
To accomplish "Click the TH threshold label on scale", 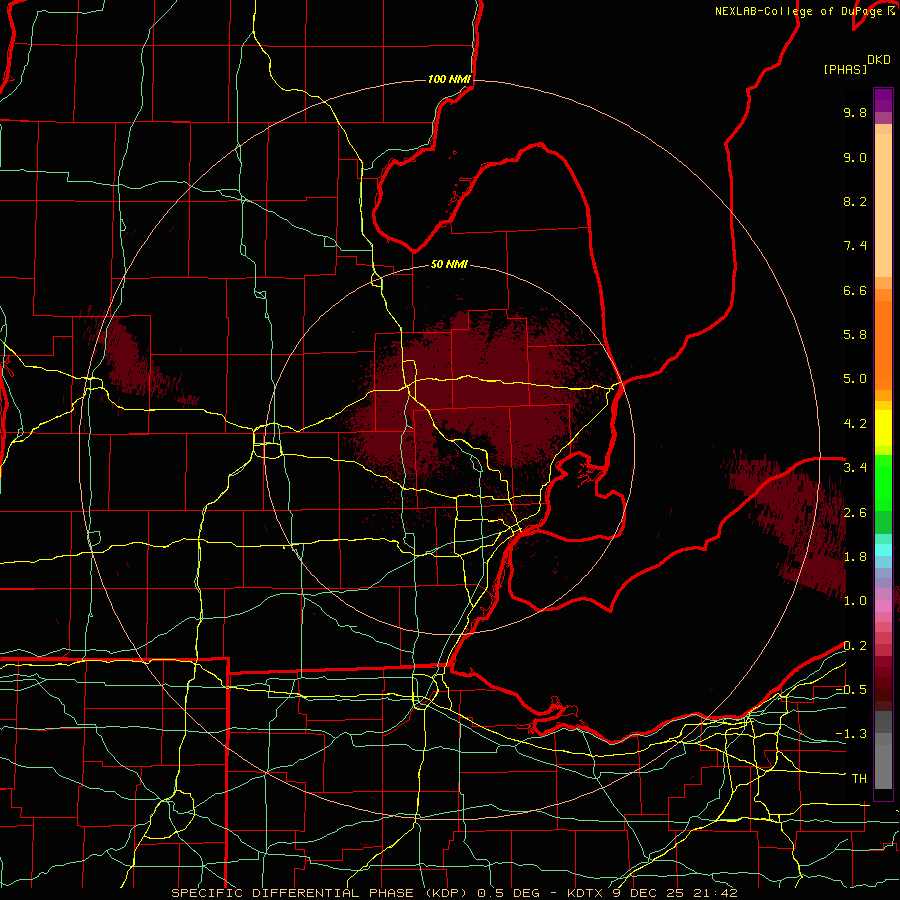I will click(859, 779).
